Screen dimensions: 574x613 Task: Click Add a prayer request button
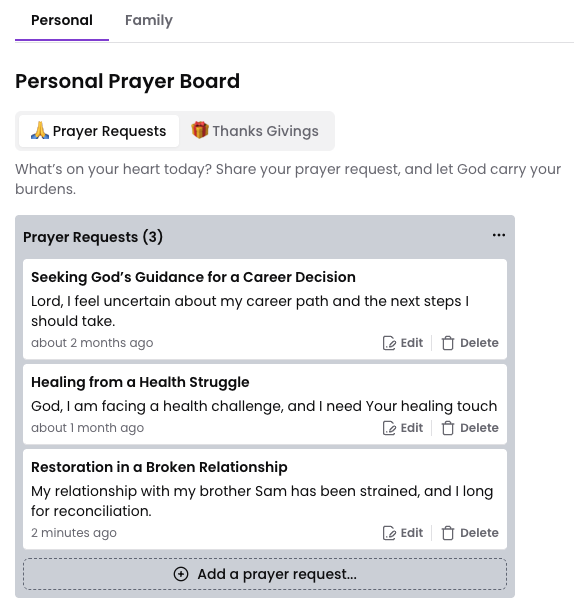tap(265, 574)
